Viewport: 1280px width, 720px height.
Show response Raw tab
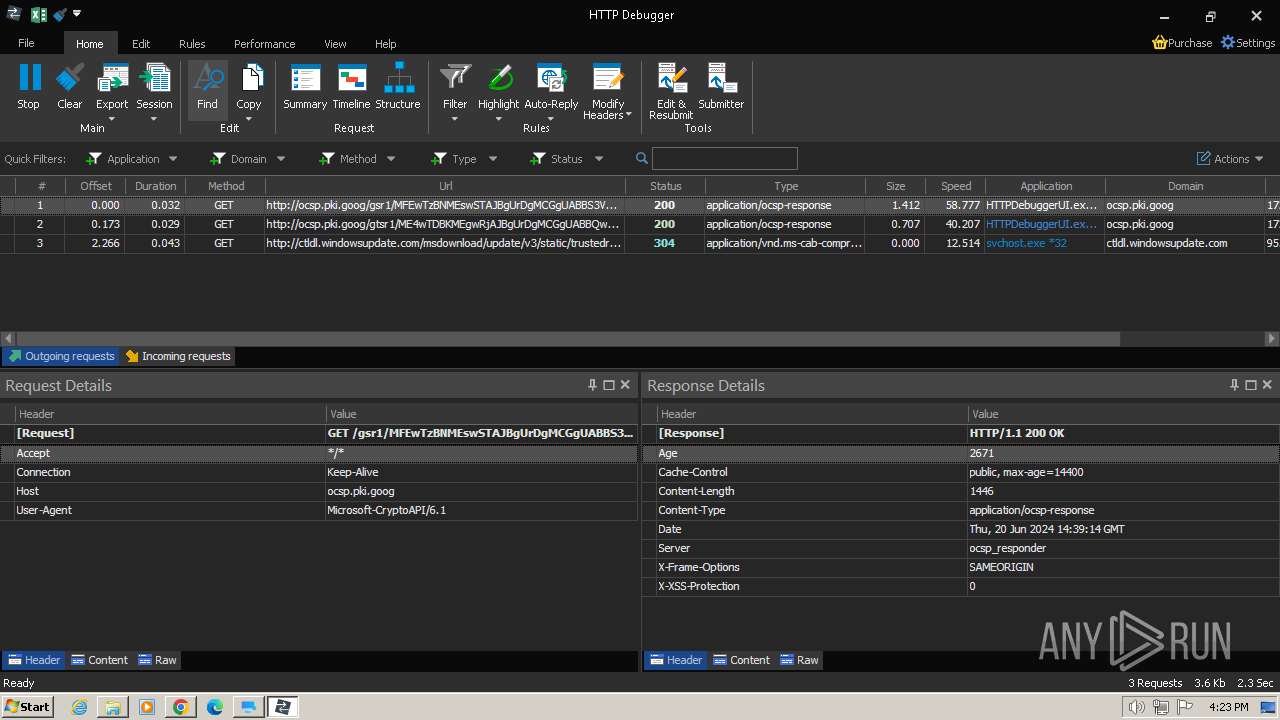point(799,660)
